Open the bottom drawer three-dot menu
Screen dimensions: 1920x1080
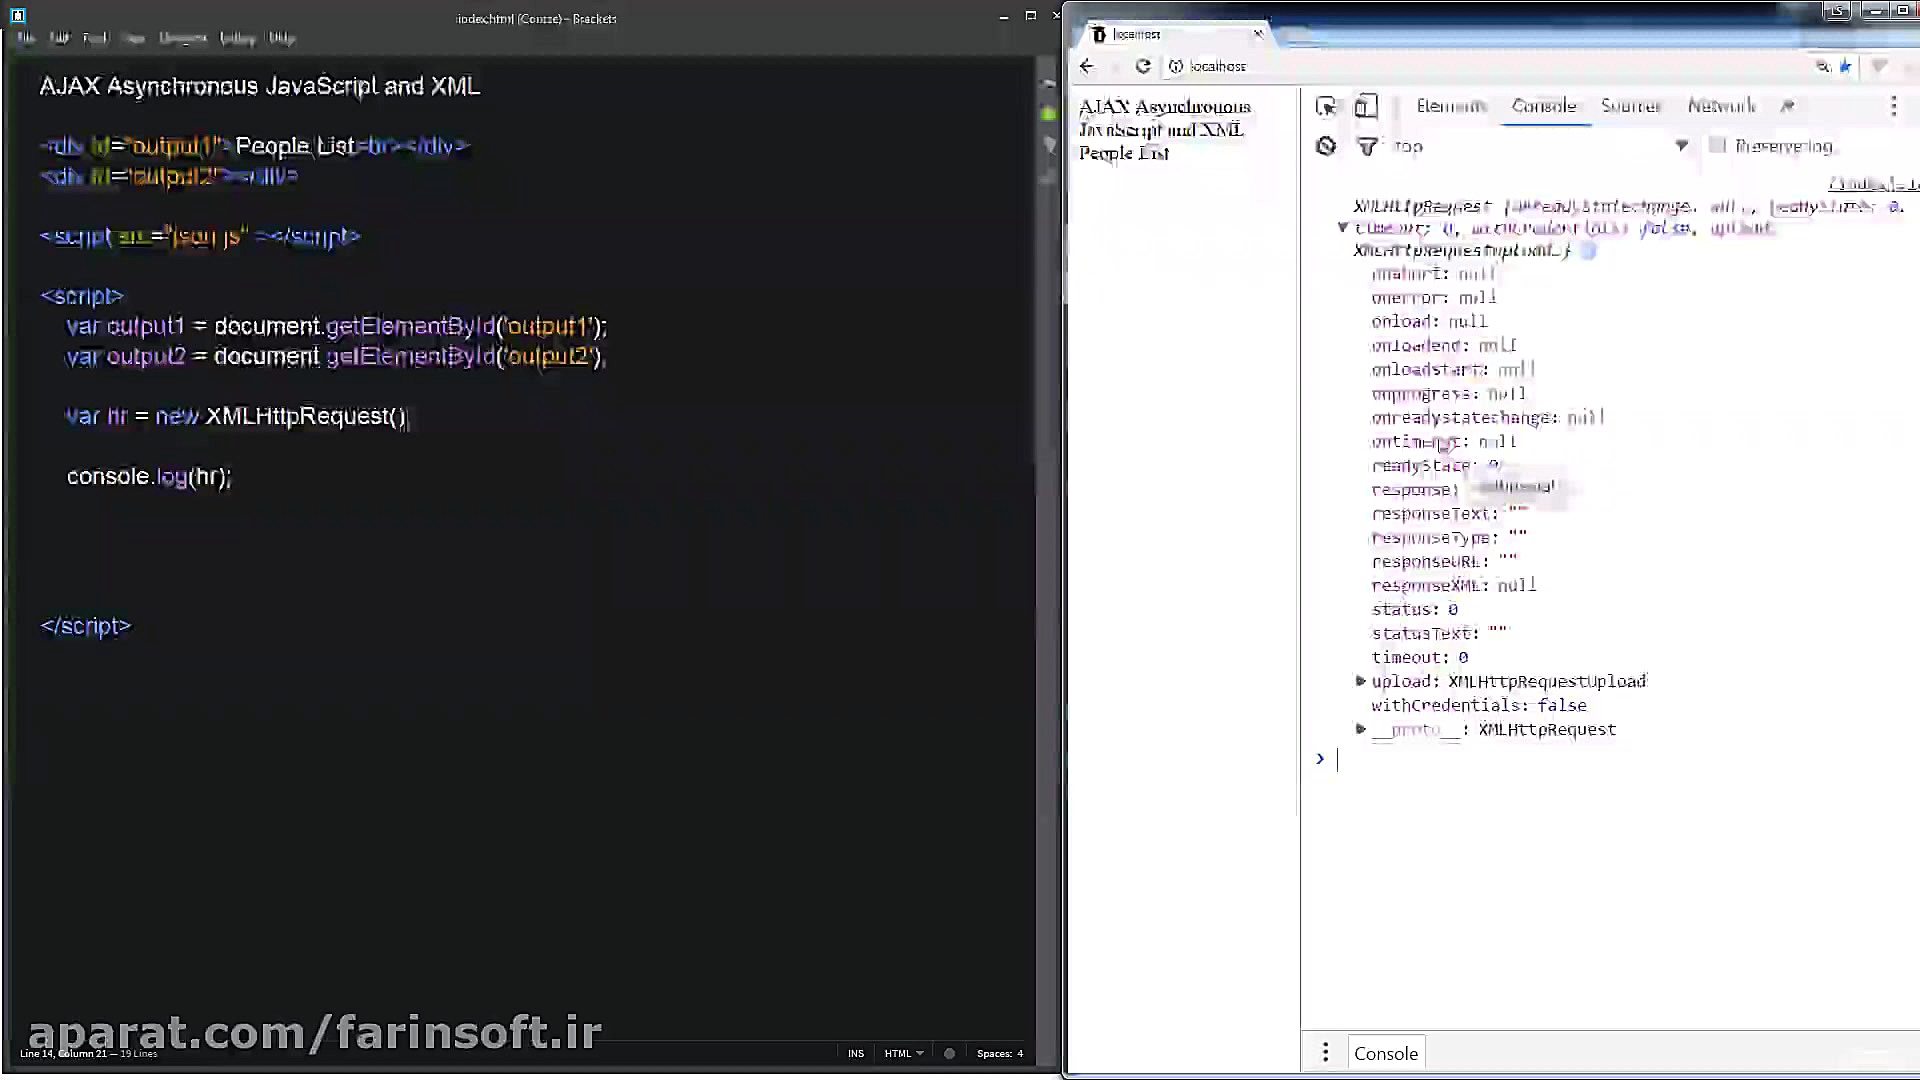click(1325, 1052)
